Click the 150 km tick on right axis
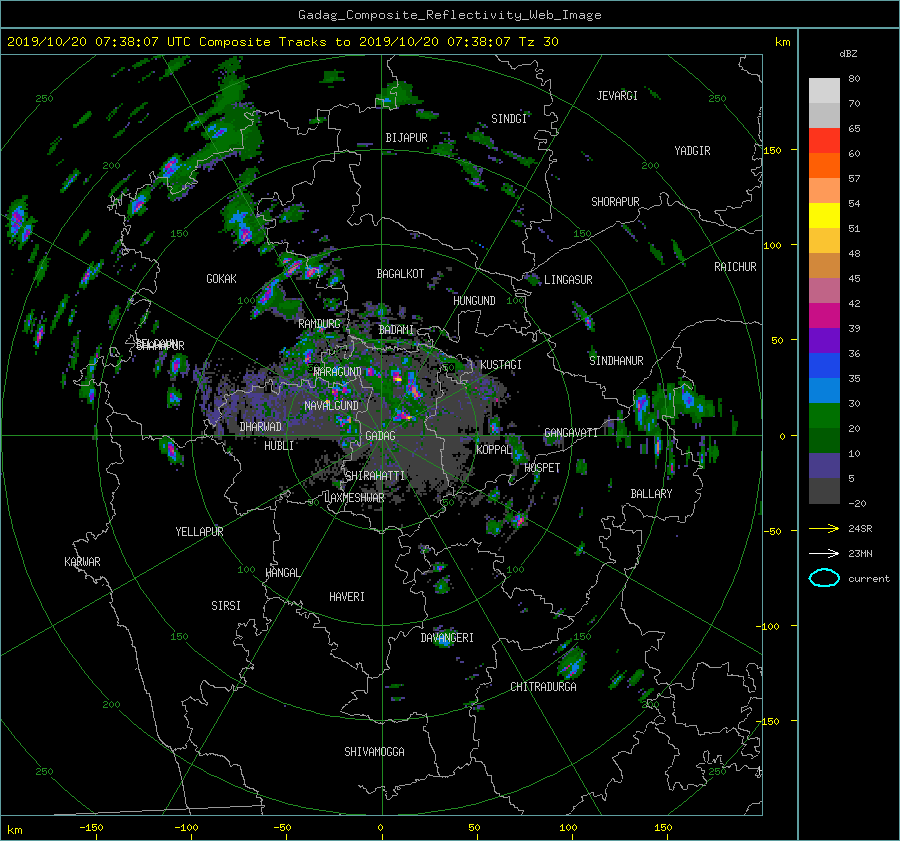900x841 pixels. [773, 150]
